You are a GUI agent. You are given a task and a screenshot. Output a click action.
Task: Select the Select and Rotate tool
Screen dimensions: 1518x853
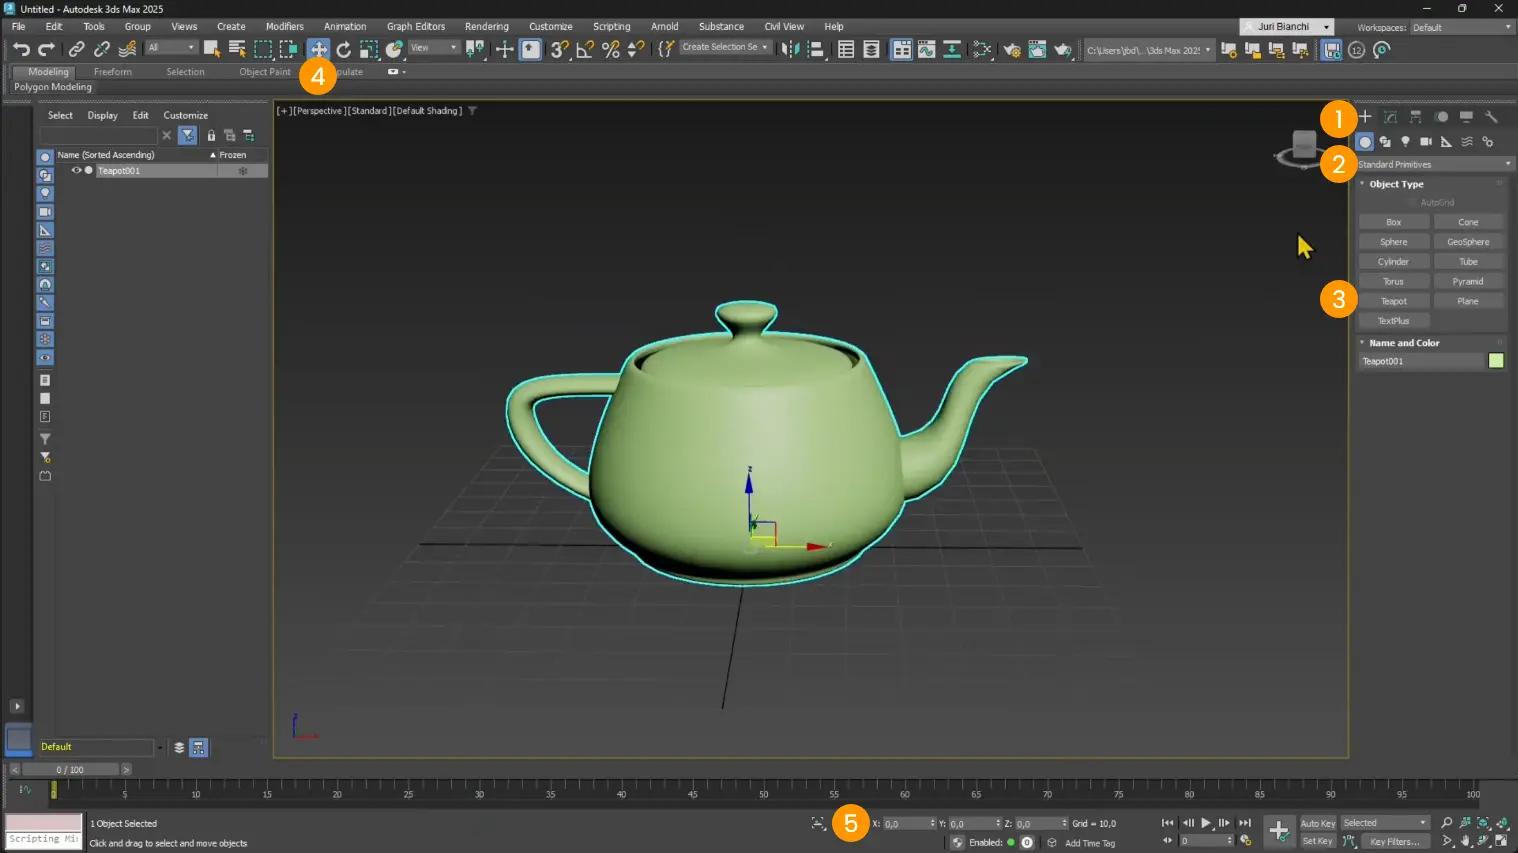pyautogui.click(x=344, y=49)
